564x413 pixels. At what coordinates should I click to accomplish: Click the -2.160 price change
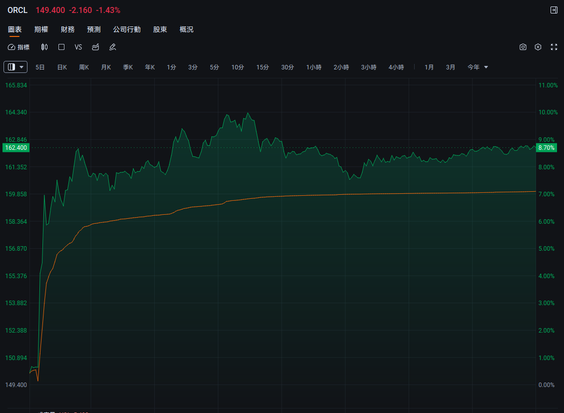click(81, 10)
